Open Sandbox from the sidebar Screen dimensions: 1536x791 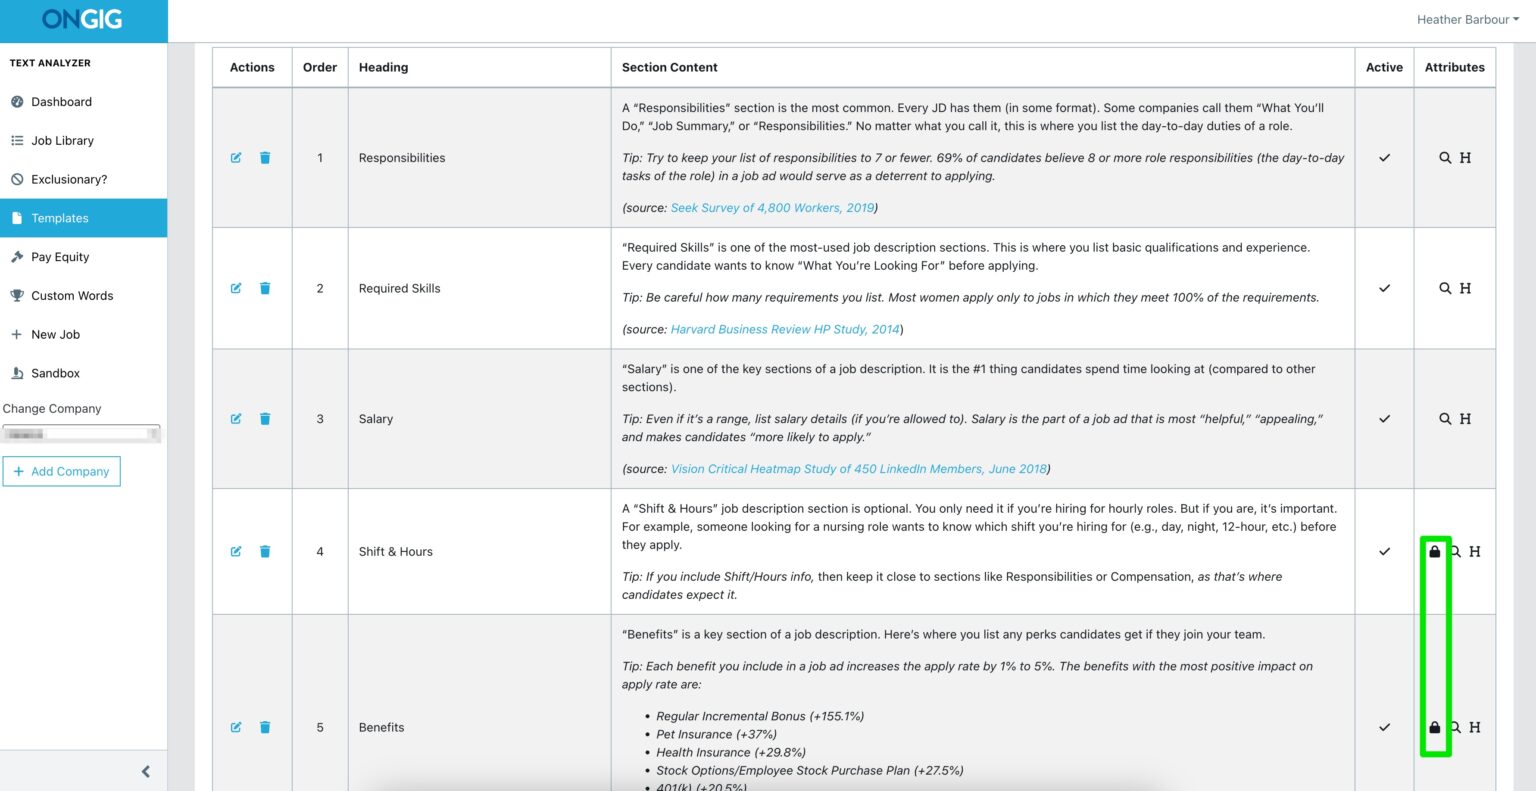click(53, 372)
